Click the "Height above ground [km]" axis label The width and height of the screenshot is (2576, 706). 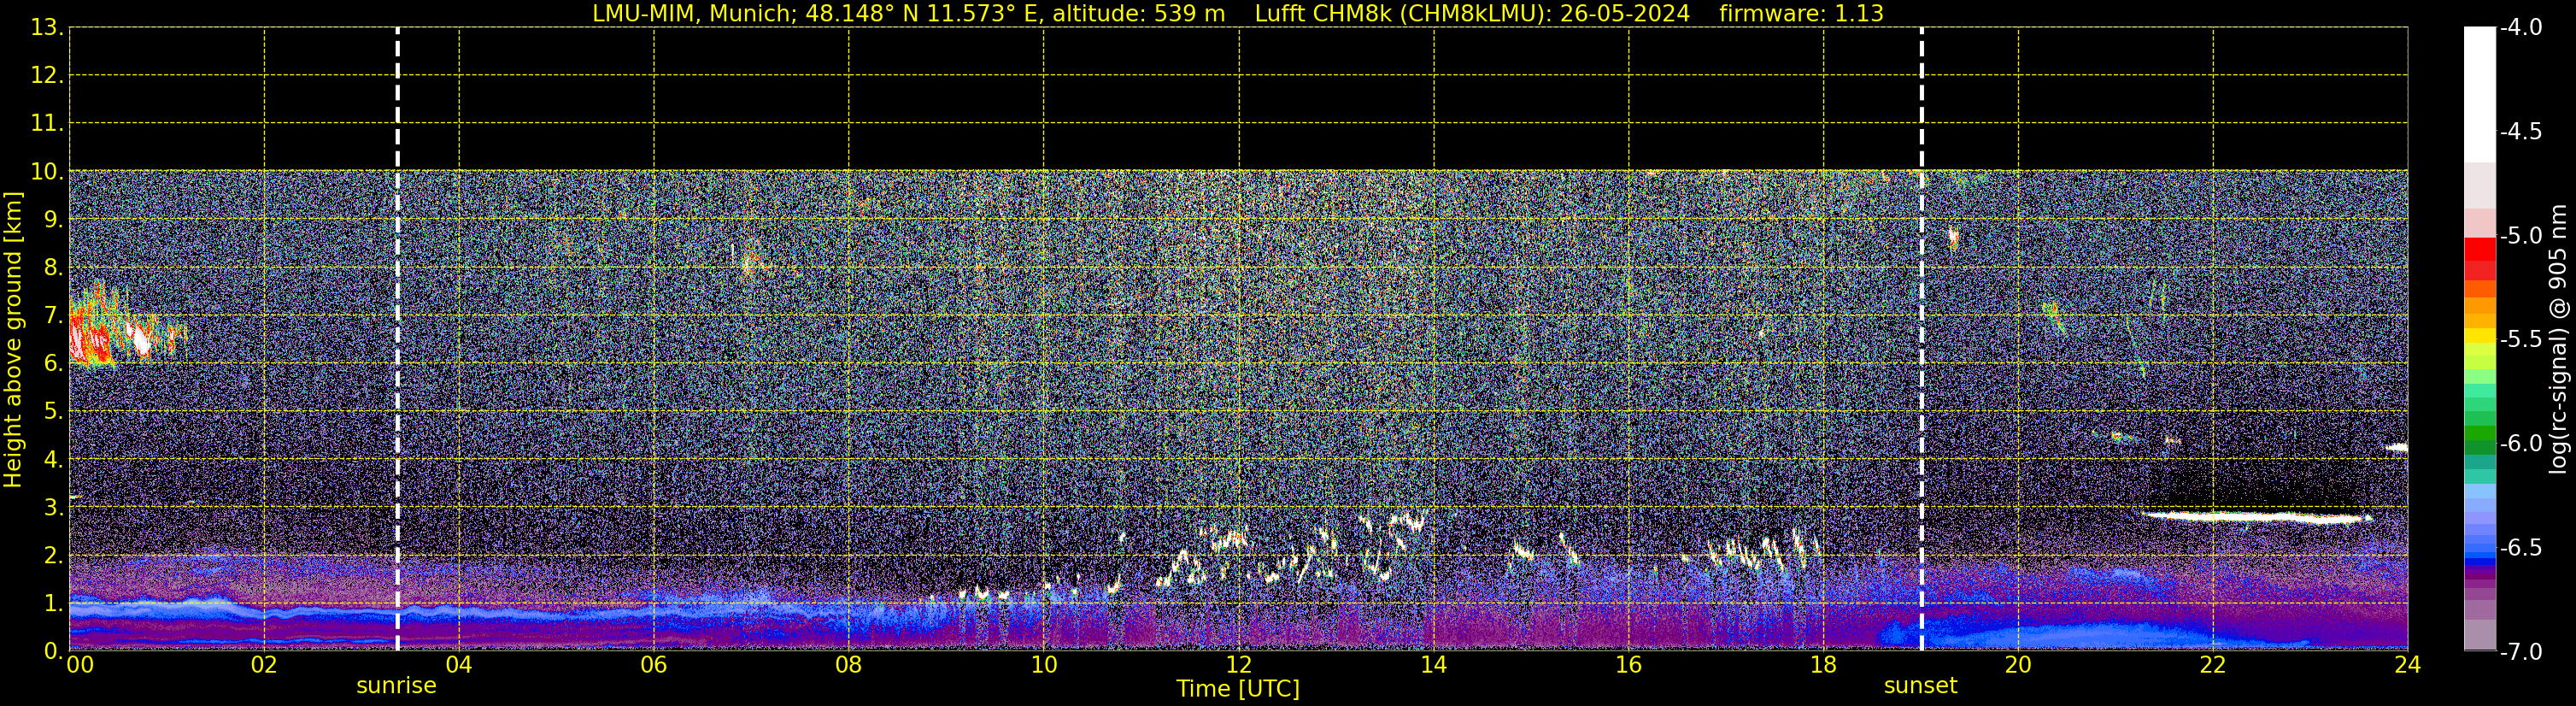(13, 340)
